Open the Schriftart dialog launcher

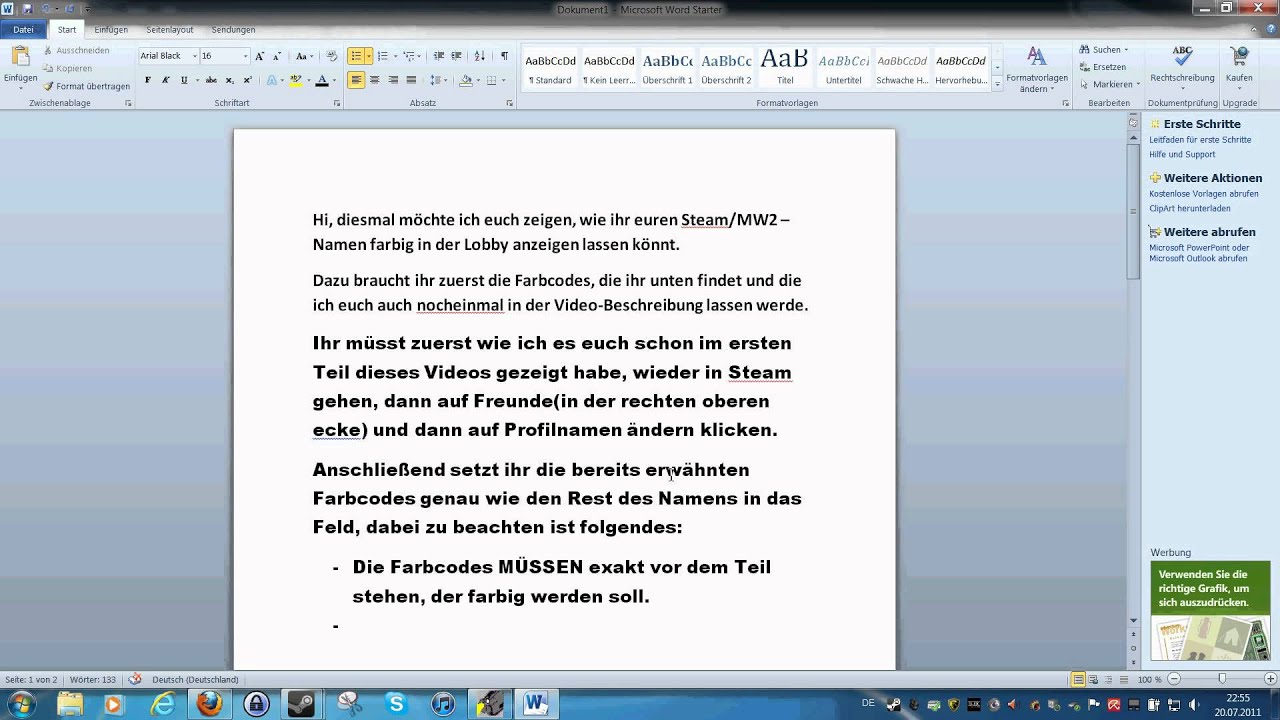(337, 103)
